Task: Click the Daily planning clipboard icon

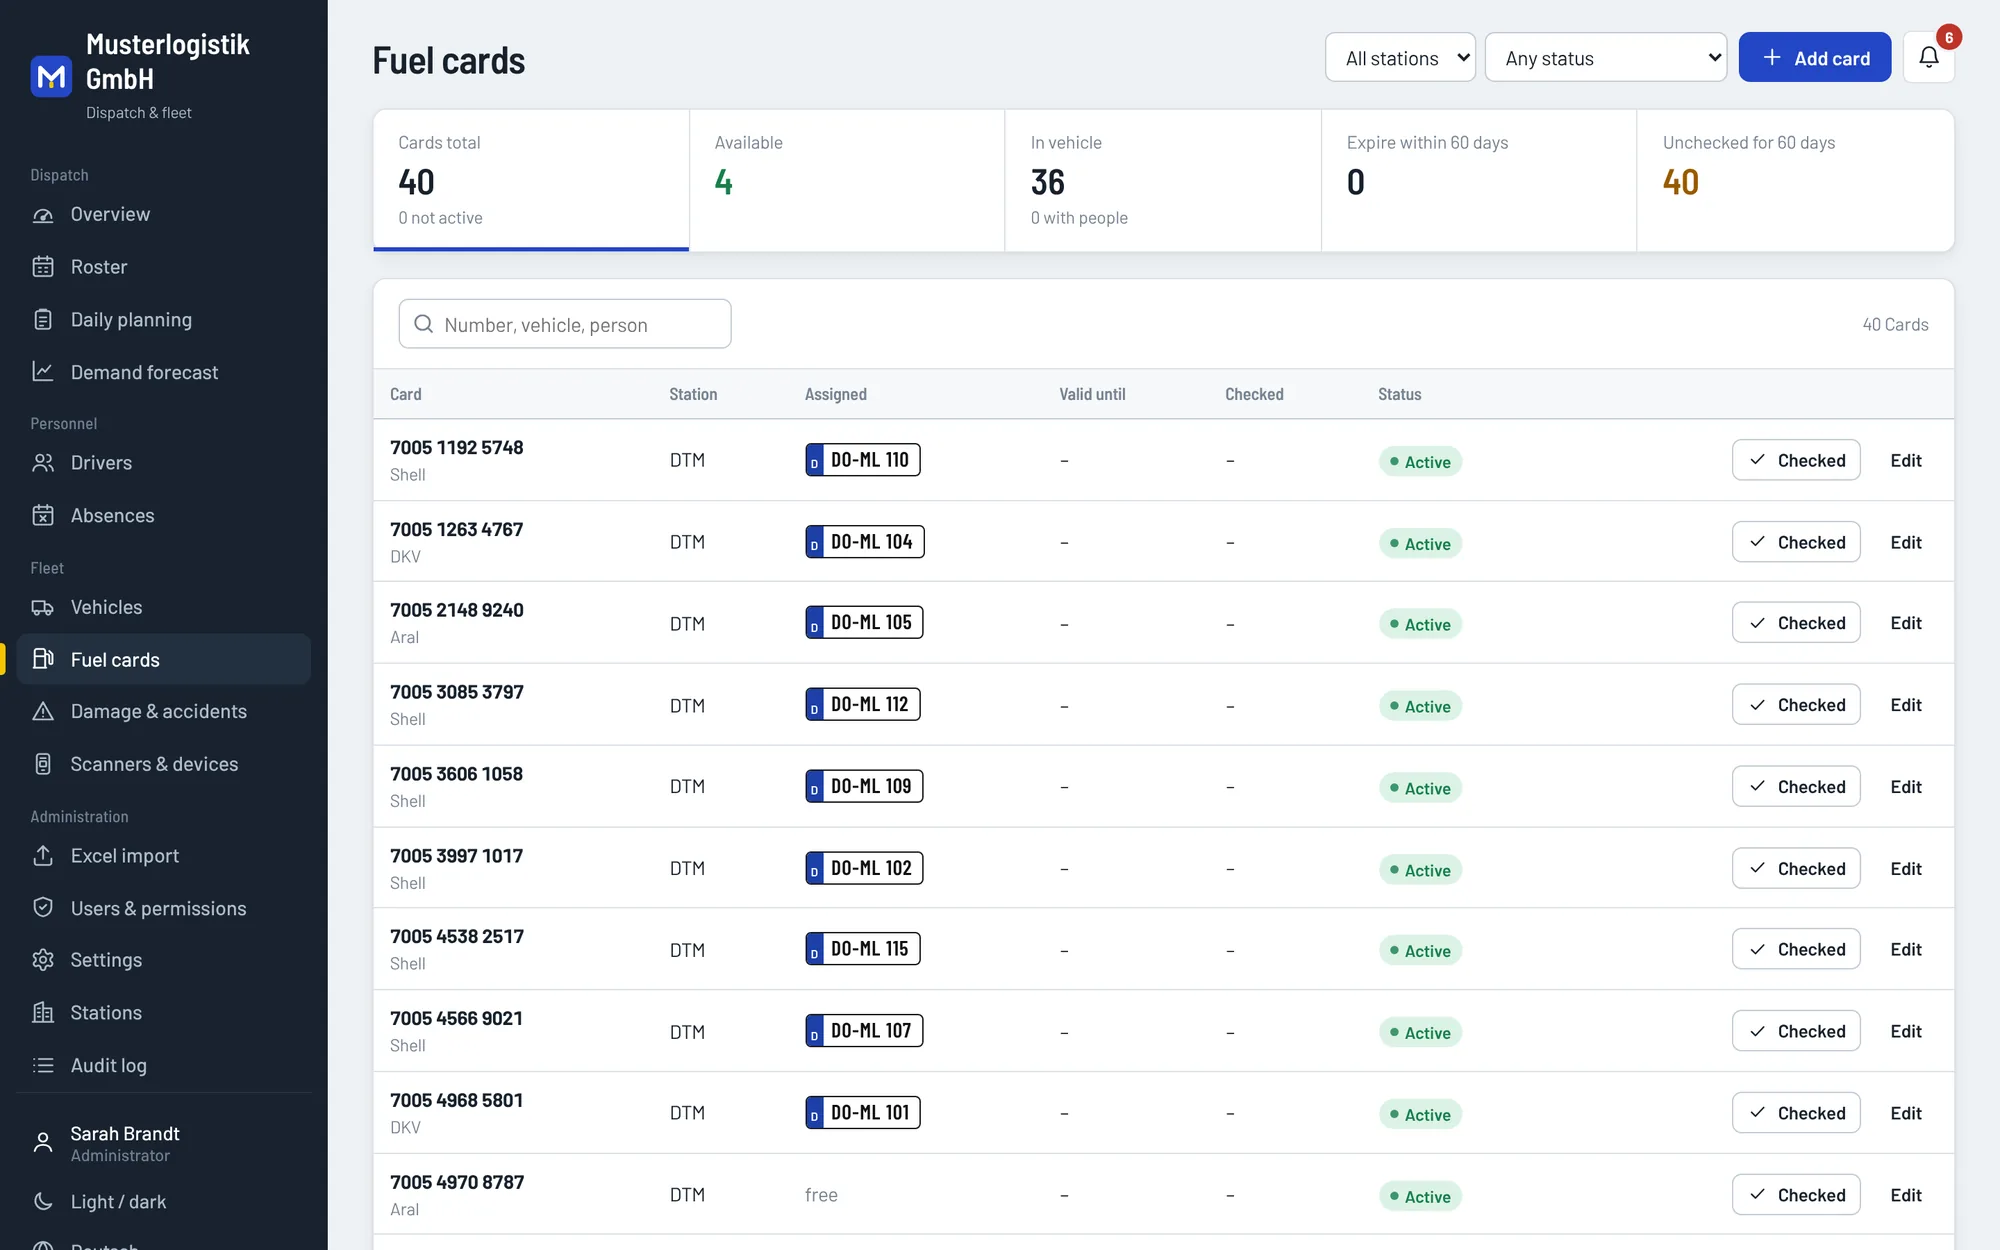Action: pyautogui.click(x=43, y=320)
